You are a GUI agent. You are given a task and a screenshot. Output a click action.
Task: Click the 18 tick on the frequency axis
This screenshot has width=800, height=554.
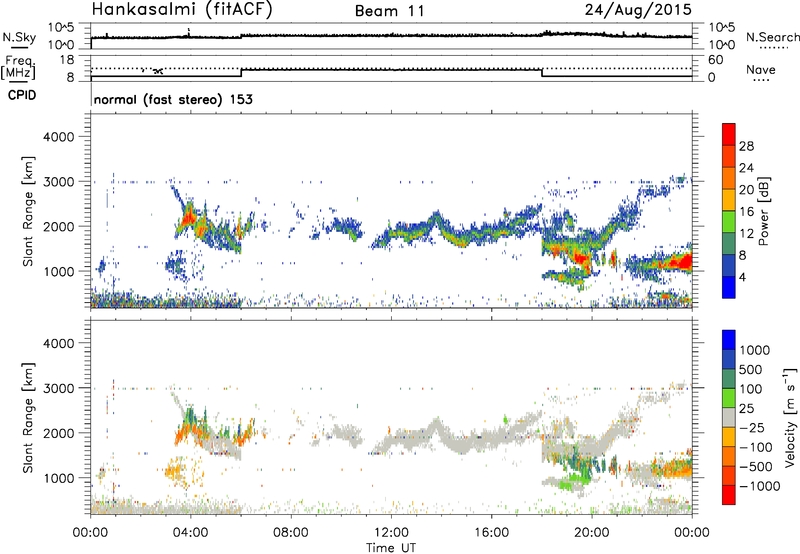pyautogui.click(x=67, y=60)
